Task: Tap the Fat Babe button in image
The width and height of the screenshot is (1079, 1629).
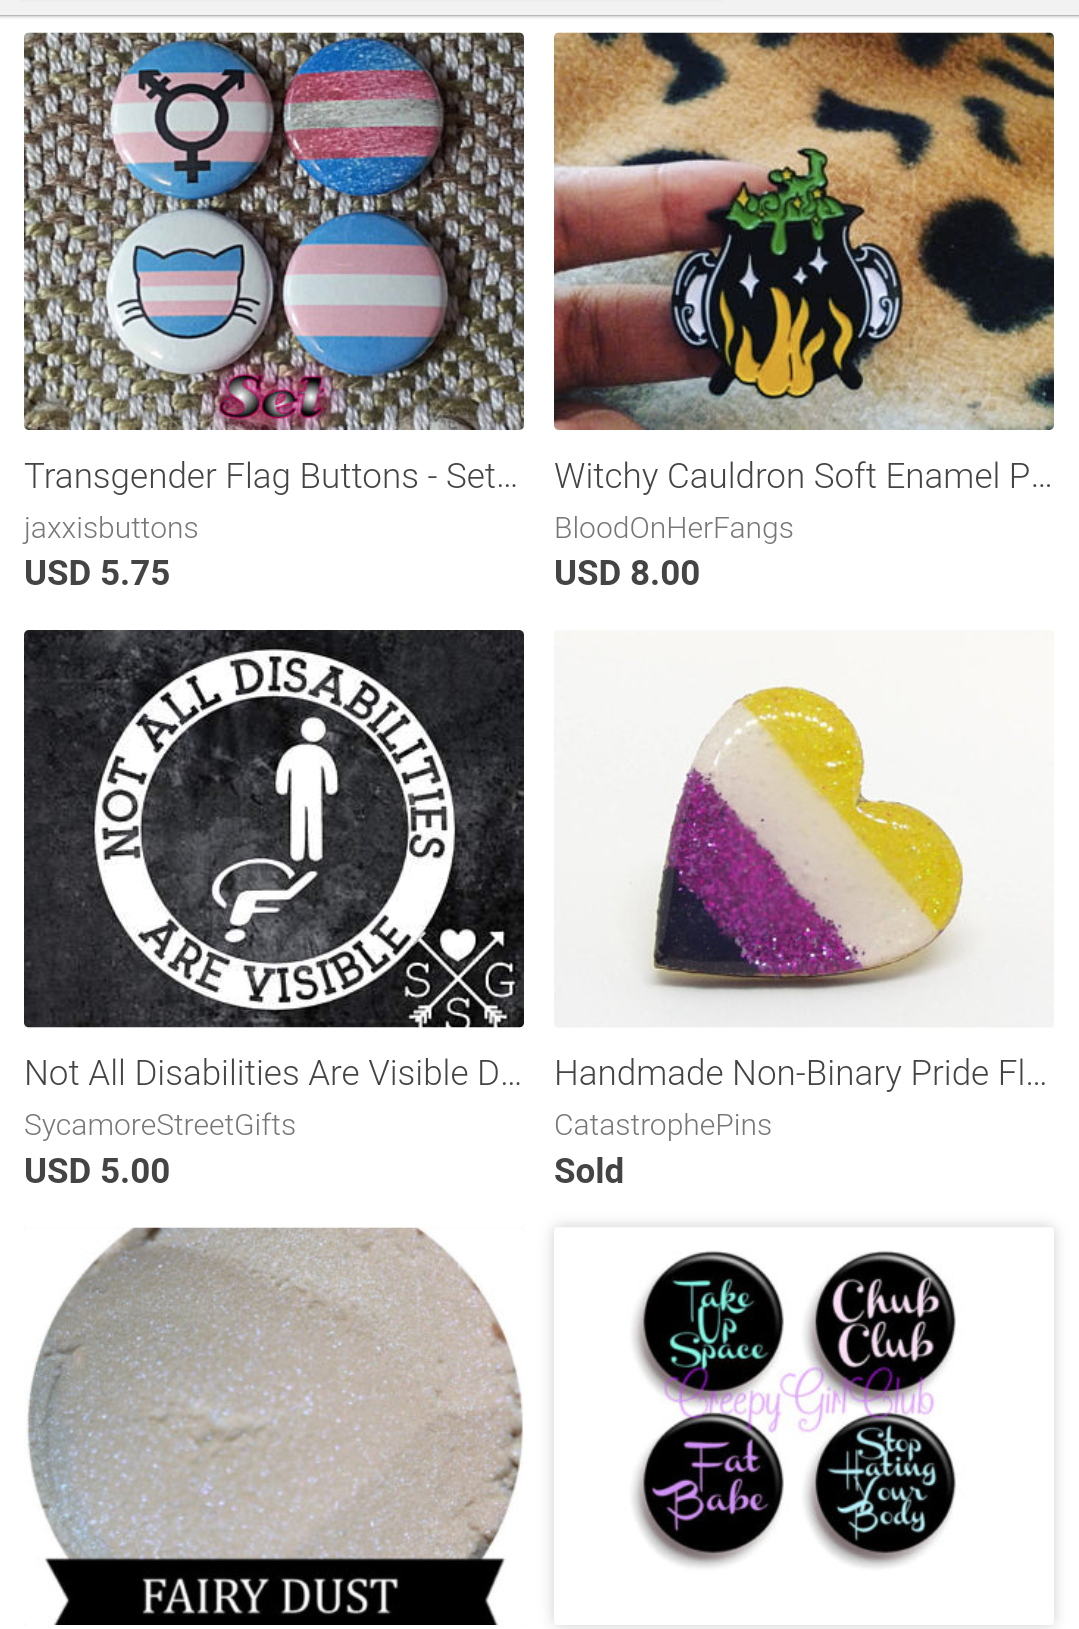Action: (713, 1485)
